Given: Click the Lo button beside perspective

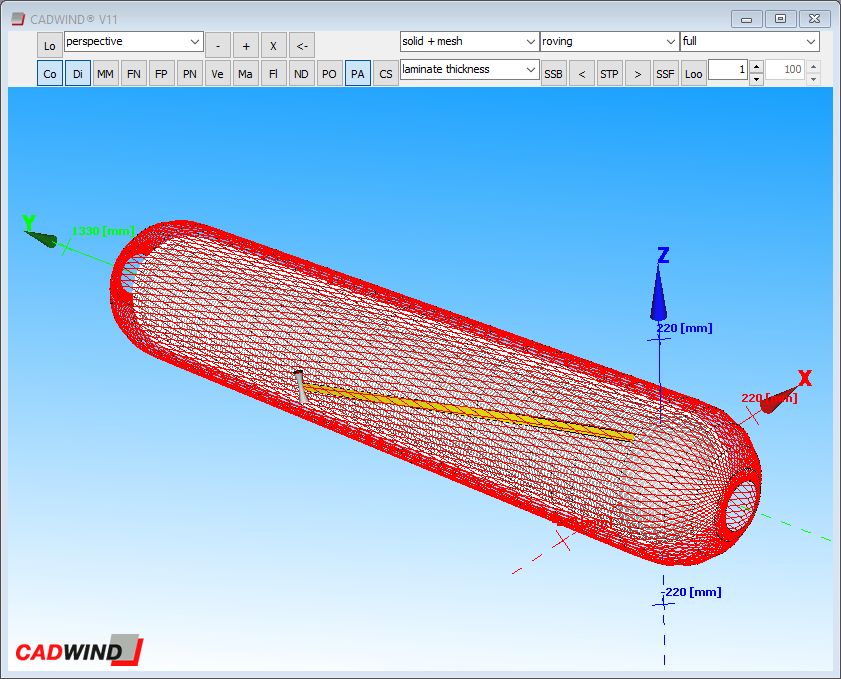Looking at the screenshot, I should [x=50, y=46].
